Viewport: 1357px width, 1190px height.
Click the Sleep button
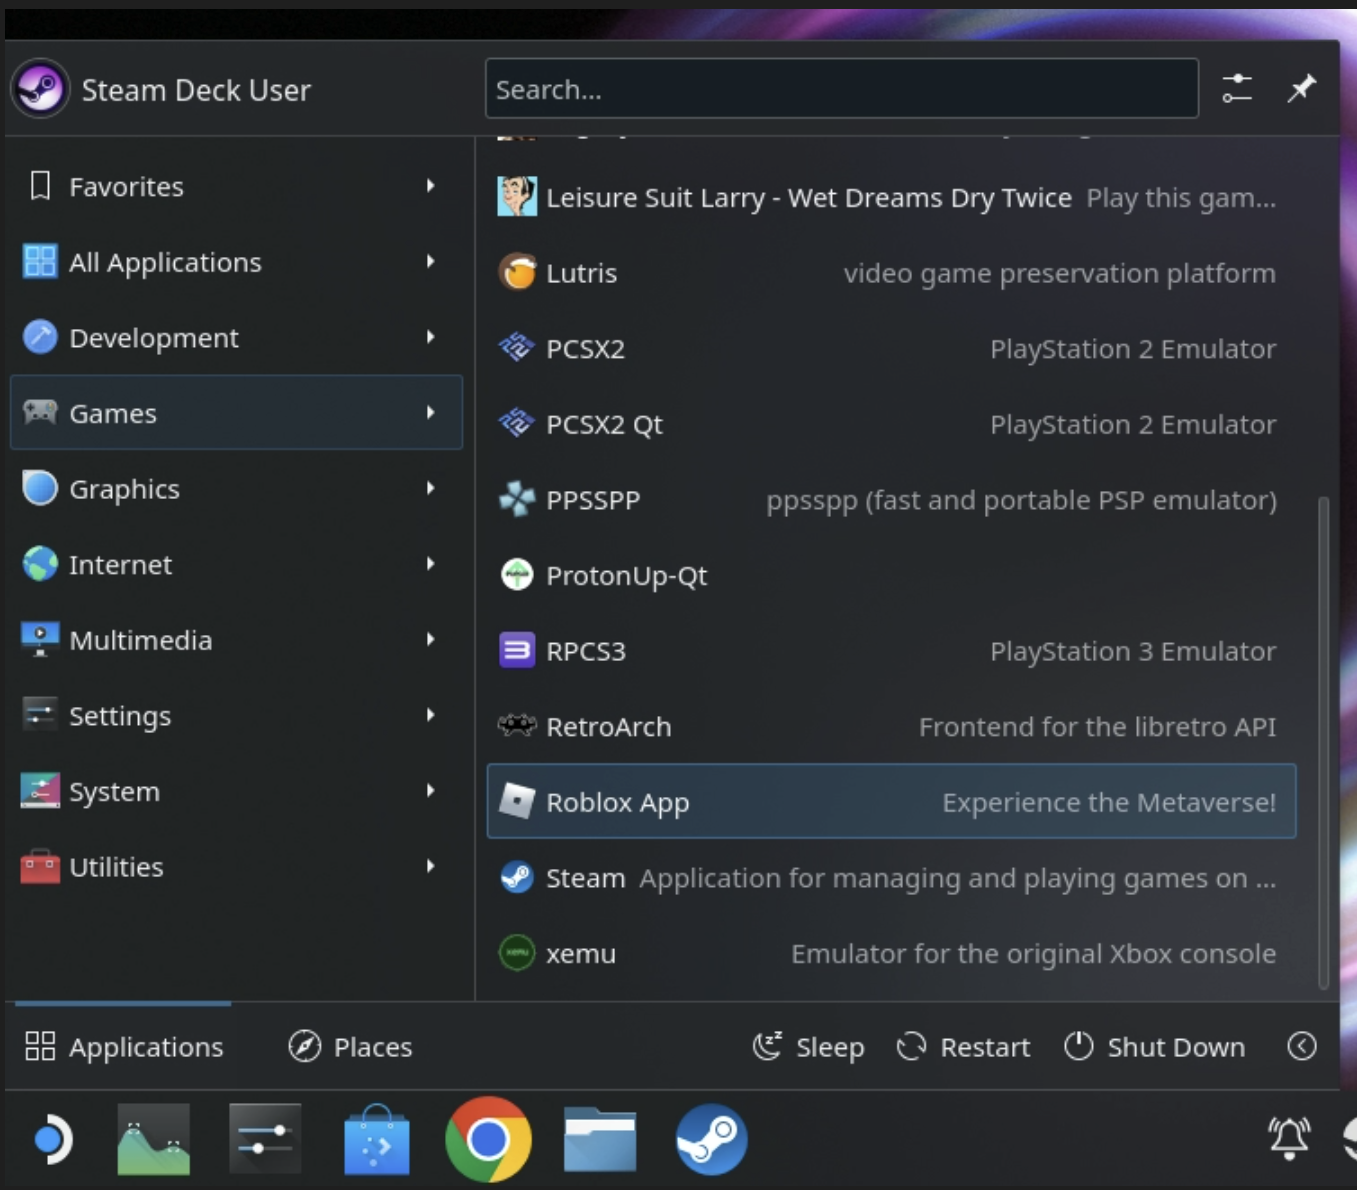pyautogui.click(x=808, y=1046)
